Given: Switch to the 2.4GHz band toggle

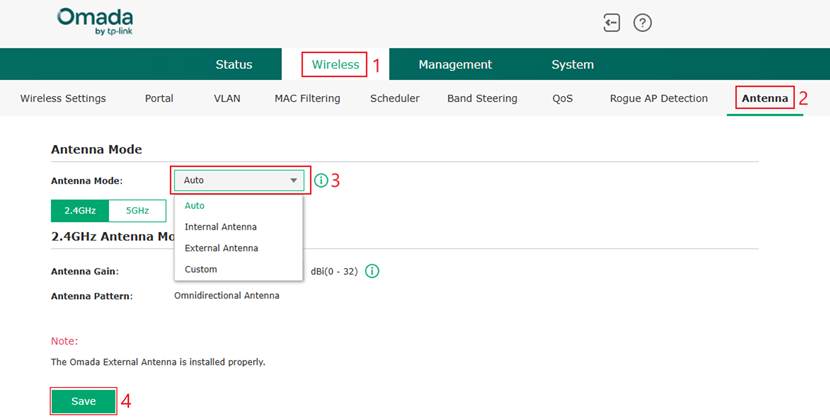Looking at the screenshot, I should click(x=79, y=211).
